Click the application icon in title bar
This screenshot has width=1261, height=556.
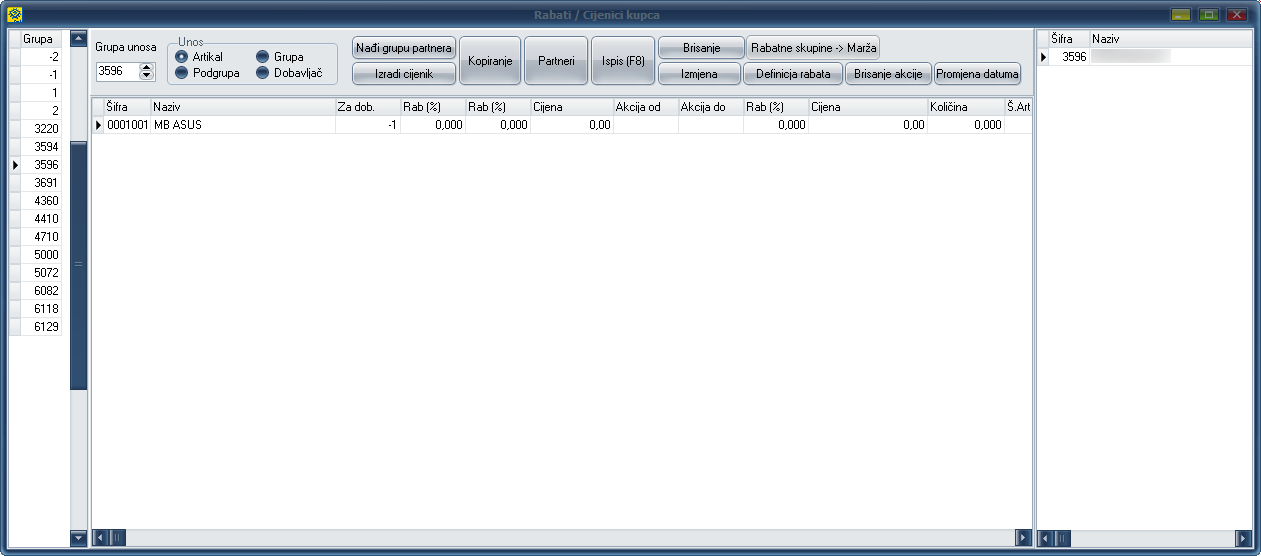15,15
